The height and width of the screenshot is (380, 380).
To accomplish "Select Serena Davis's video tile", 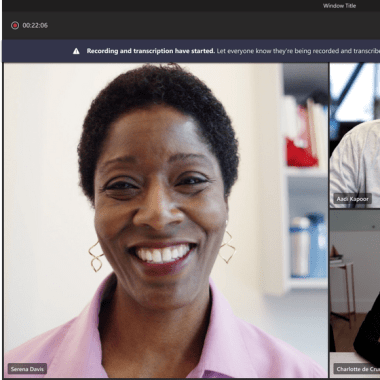I will [x=166, y=220].
